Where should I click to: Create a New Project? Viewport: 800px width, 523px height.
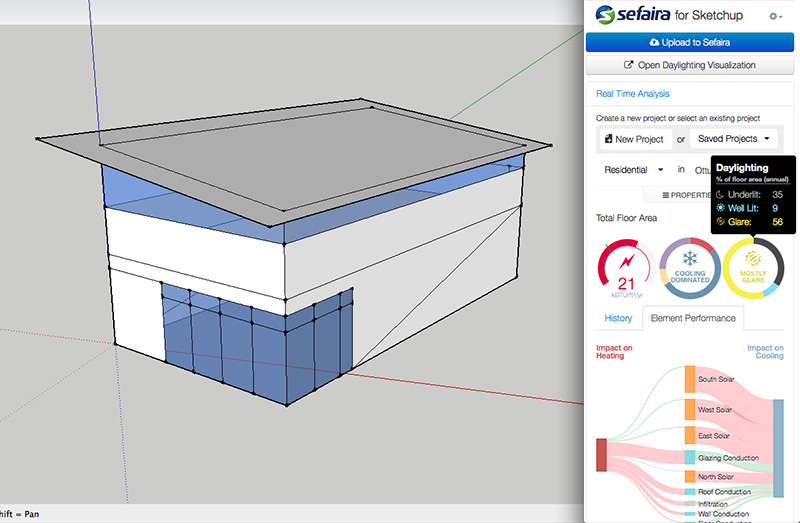pyautogui.click(x=634, y=139)
